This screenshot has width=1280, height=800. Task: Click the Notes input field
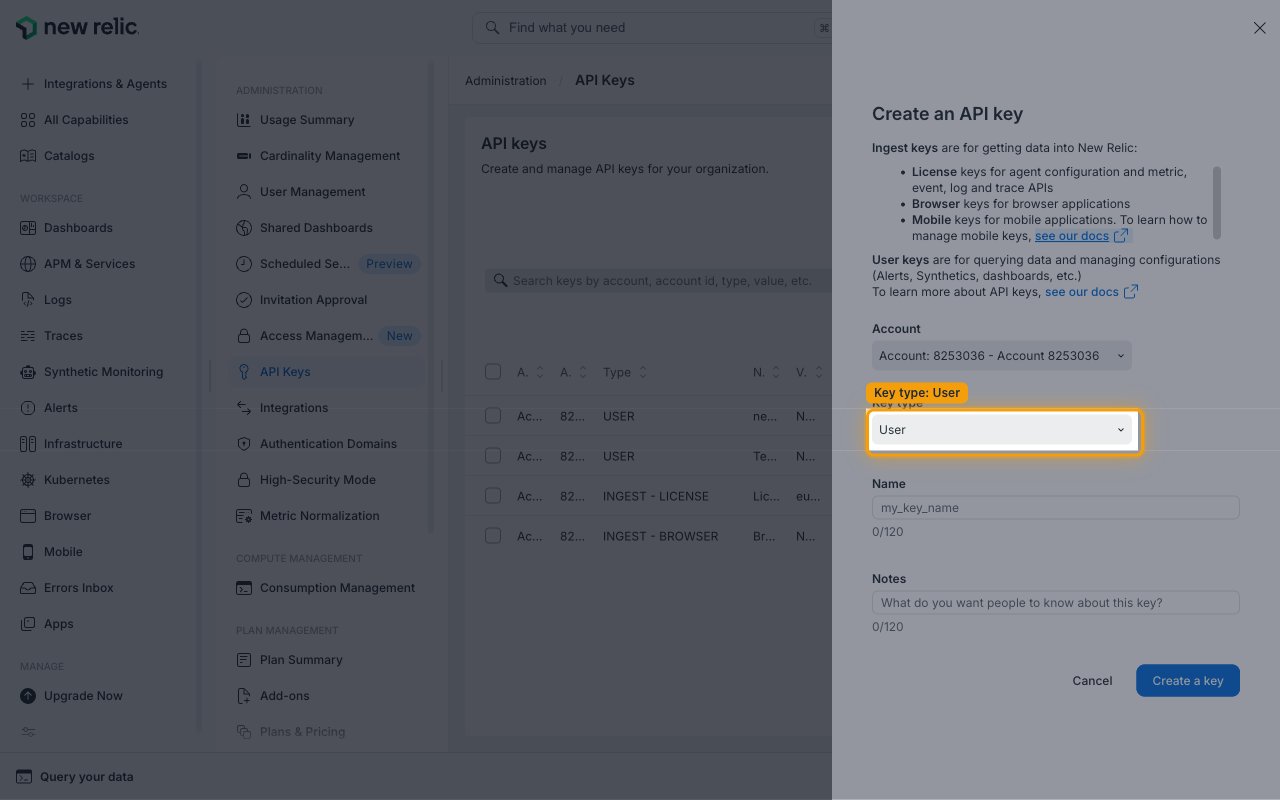[1056, 603]
